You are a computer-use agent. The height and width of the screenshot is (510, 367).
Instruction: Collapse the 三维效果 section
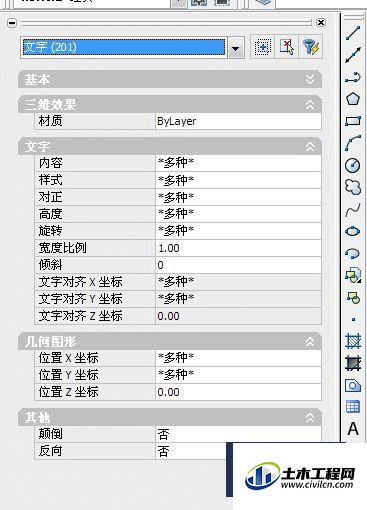(x=310, y=105)
